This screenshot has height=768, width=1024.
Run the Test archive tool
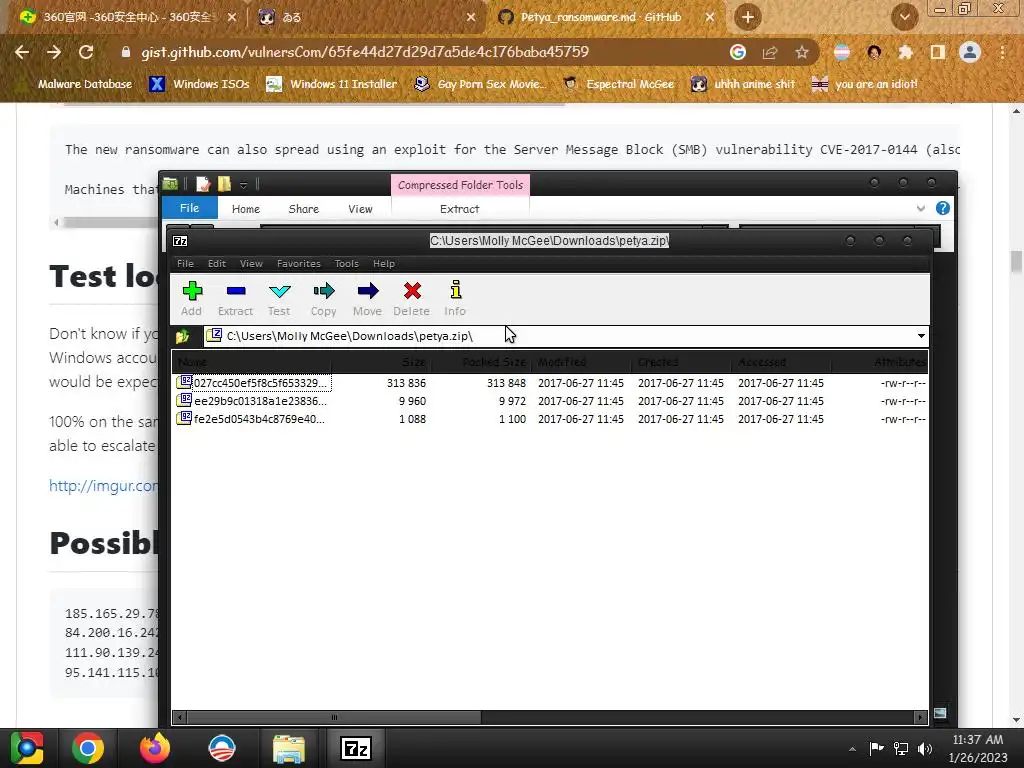click(x=279, y=298)
